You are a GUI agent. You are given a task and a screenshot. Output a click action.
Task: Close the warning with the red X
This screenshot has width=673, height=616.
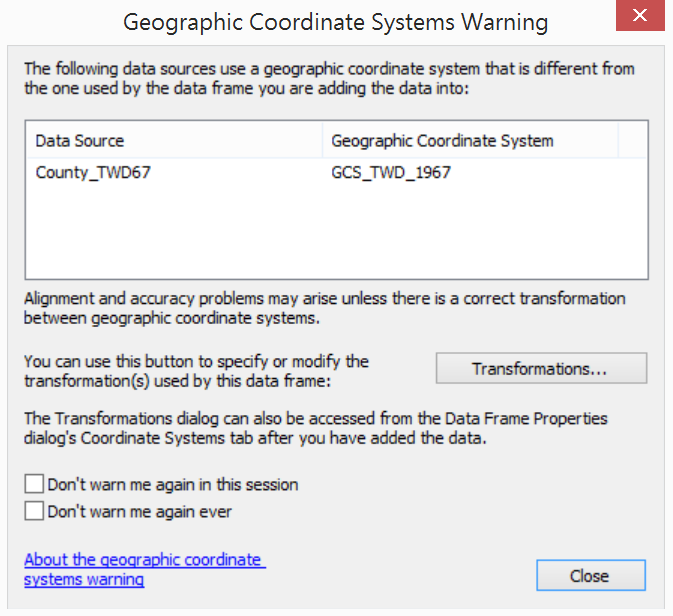[x=640, y=15]
